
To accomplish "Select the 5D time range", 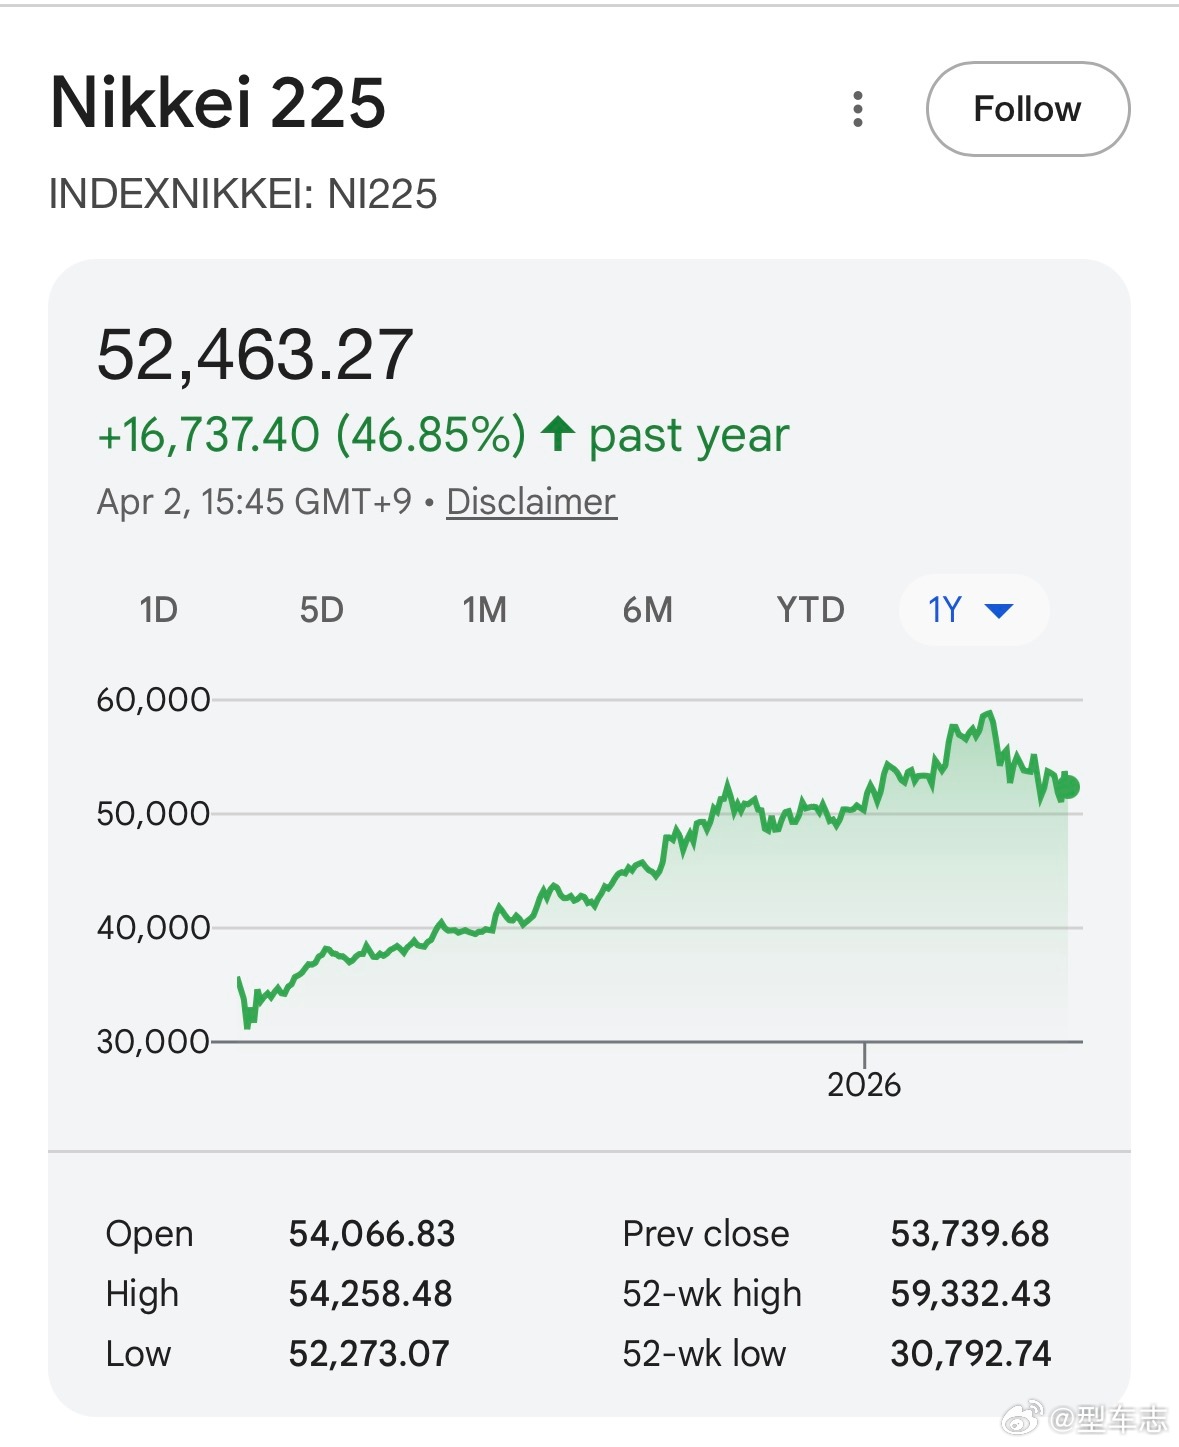I will tap(321, 609).
